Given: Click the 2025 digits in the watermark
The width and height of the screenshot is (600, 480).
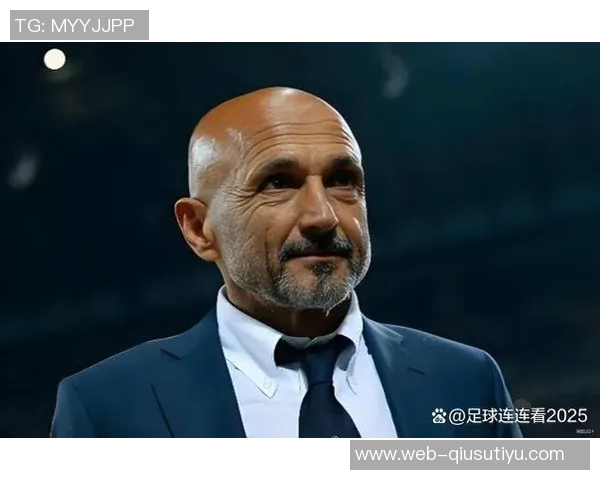Looking at the screenshot, I should click(x=567, y=416).
